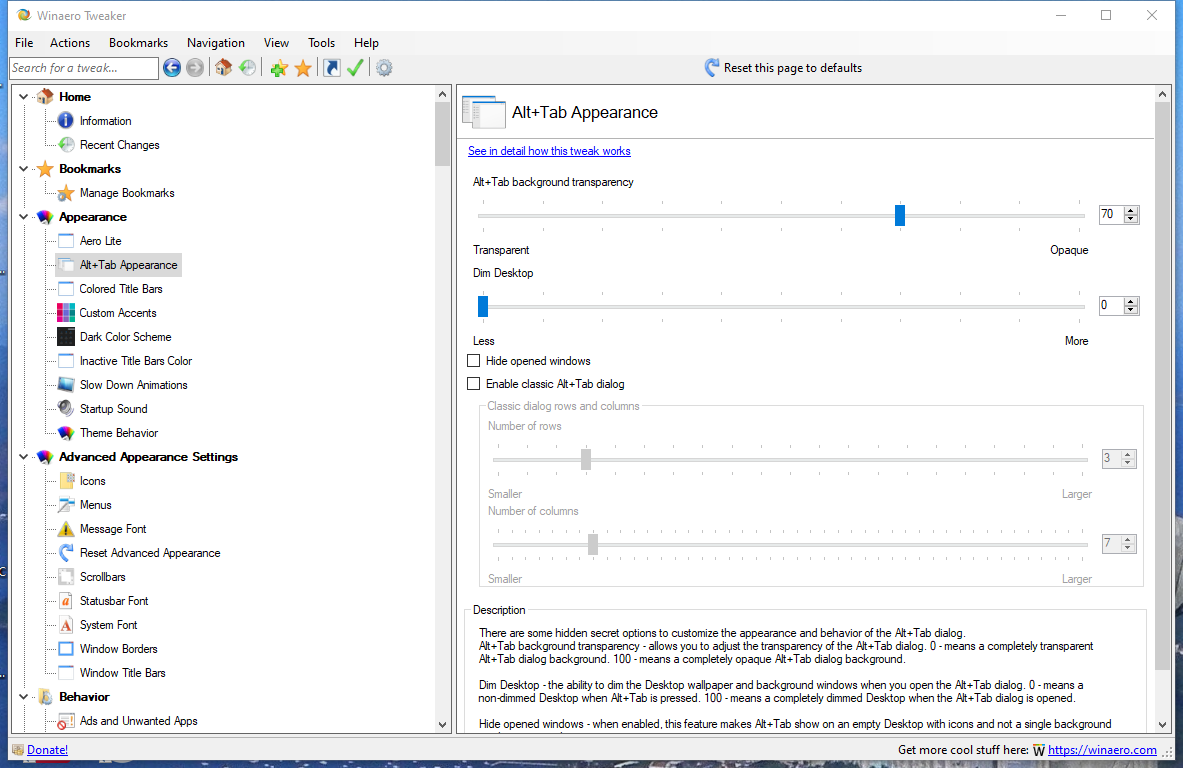This screenshot has height=768, width=1183.
Task: Click the Information icon in the tree
Action: tap(66, 121)
